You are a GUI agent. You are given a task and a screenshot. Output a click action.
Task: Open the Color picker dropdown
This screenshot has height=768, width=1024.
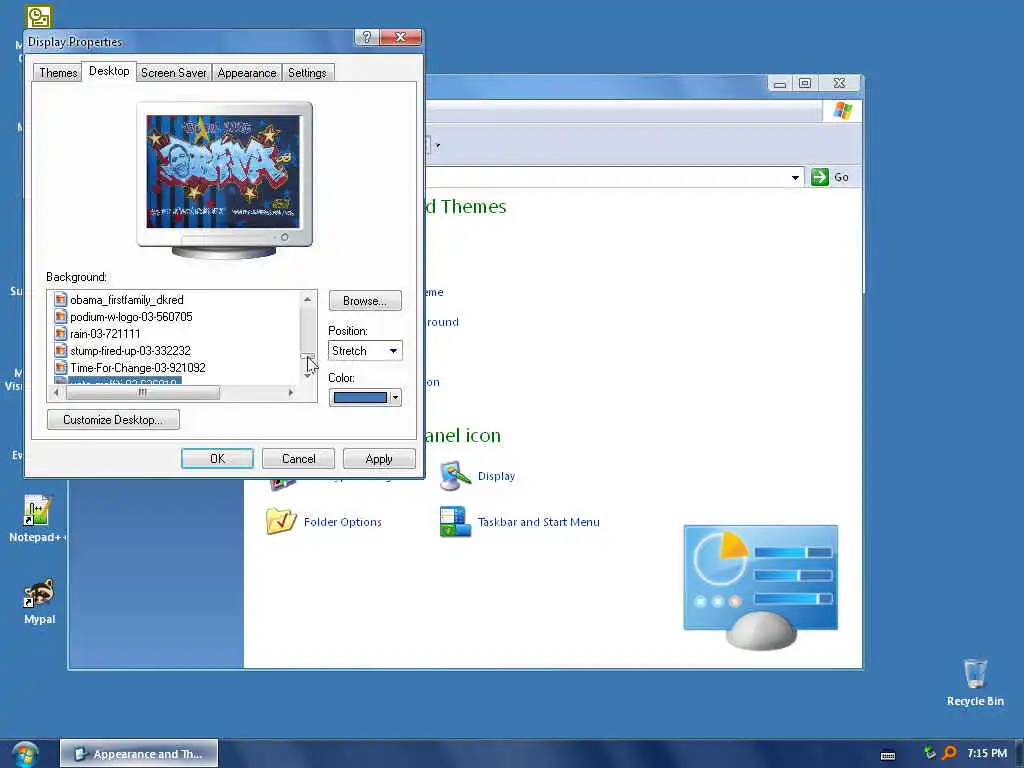(364, 397)
